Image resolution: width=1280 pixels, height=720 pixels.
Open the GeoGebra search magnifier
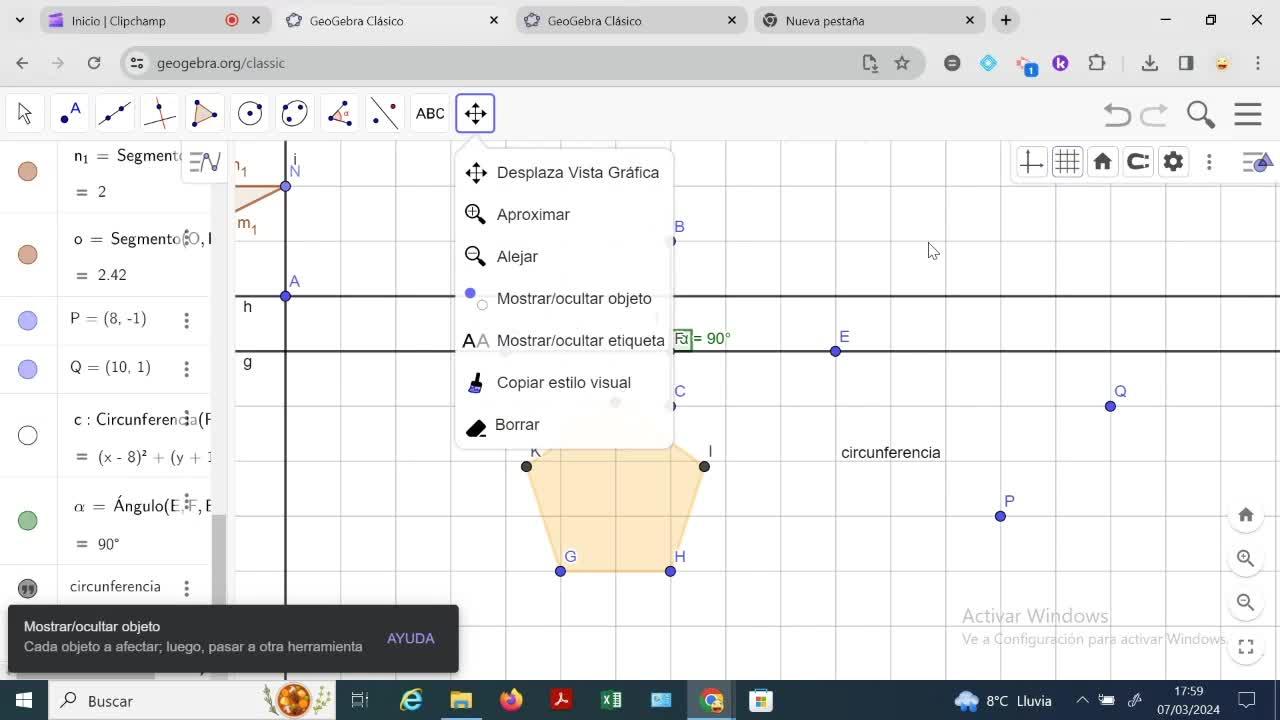click(1201, 115)
